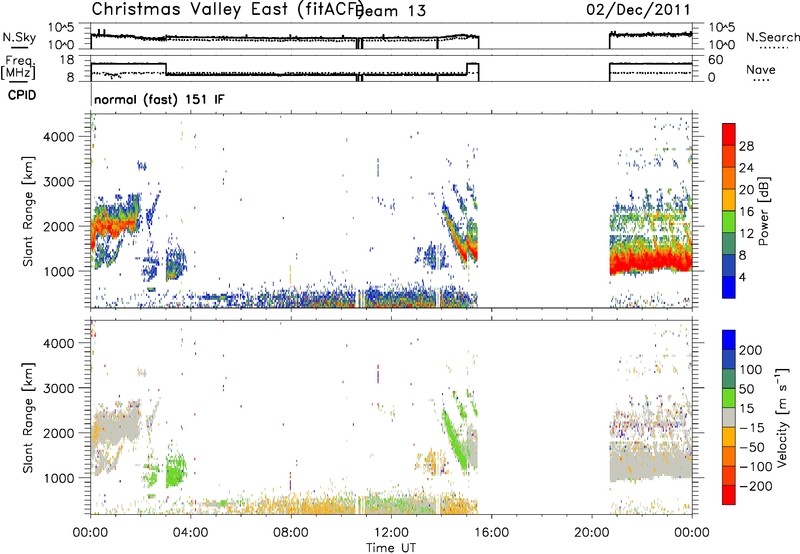
Task: Click the 'Time UT' axis title
Action: point(391,547)
